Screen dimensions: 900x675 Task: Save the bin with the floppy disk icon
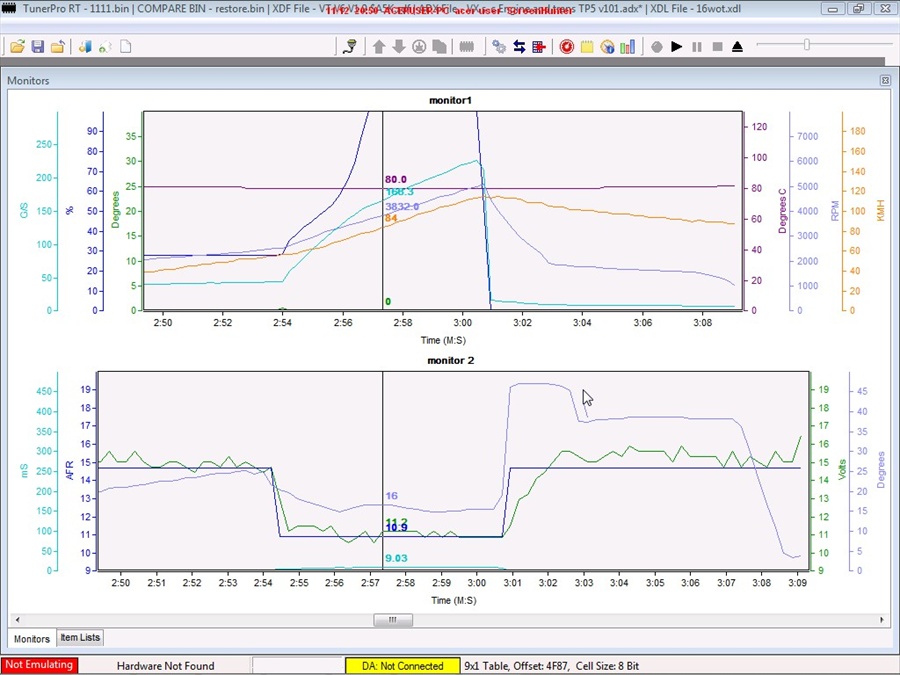pos(38,47)
